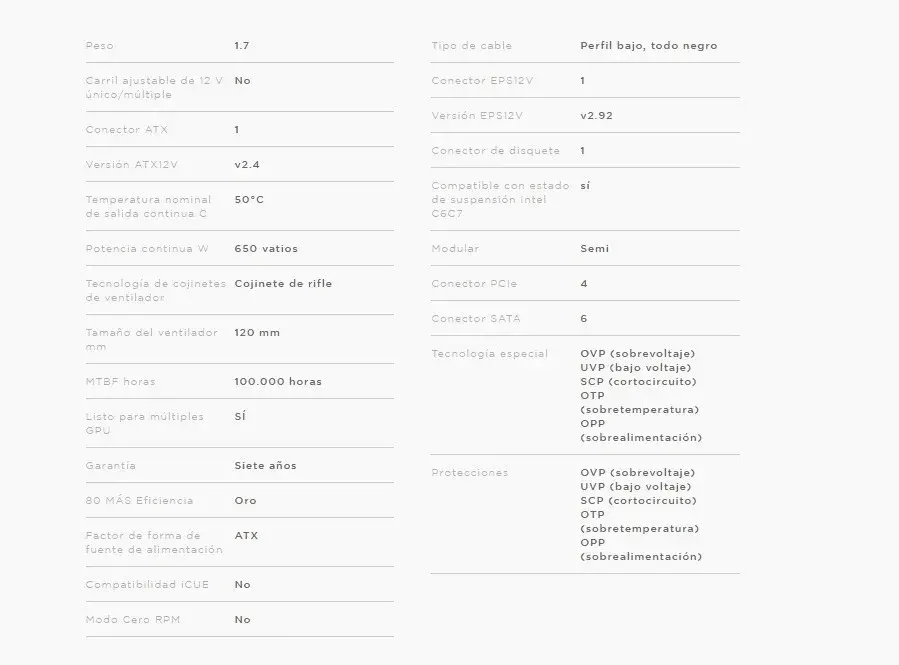The image size is (899, 665).
Task: Click the "Garantía" label
Action: (x=111, y=466)
